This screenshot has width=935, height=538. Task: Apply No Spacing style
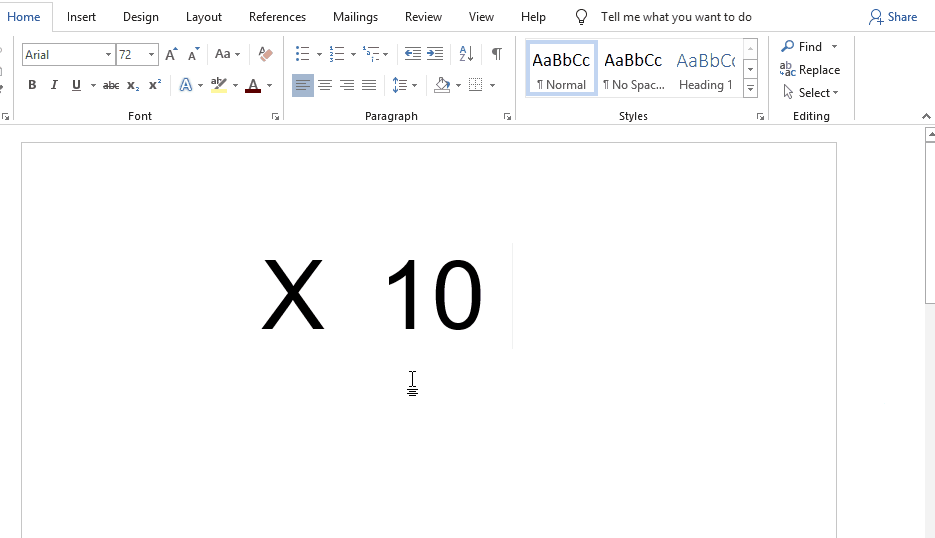tap(633, 69)
